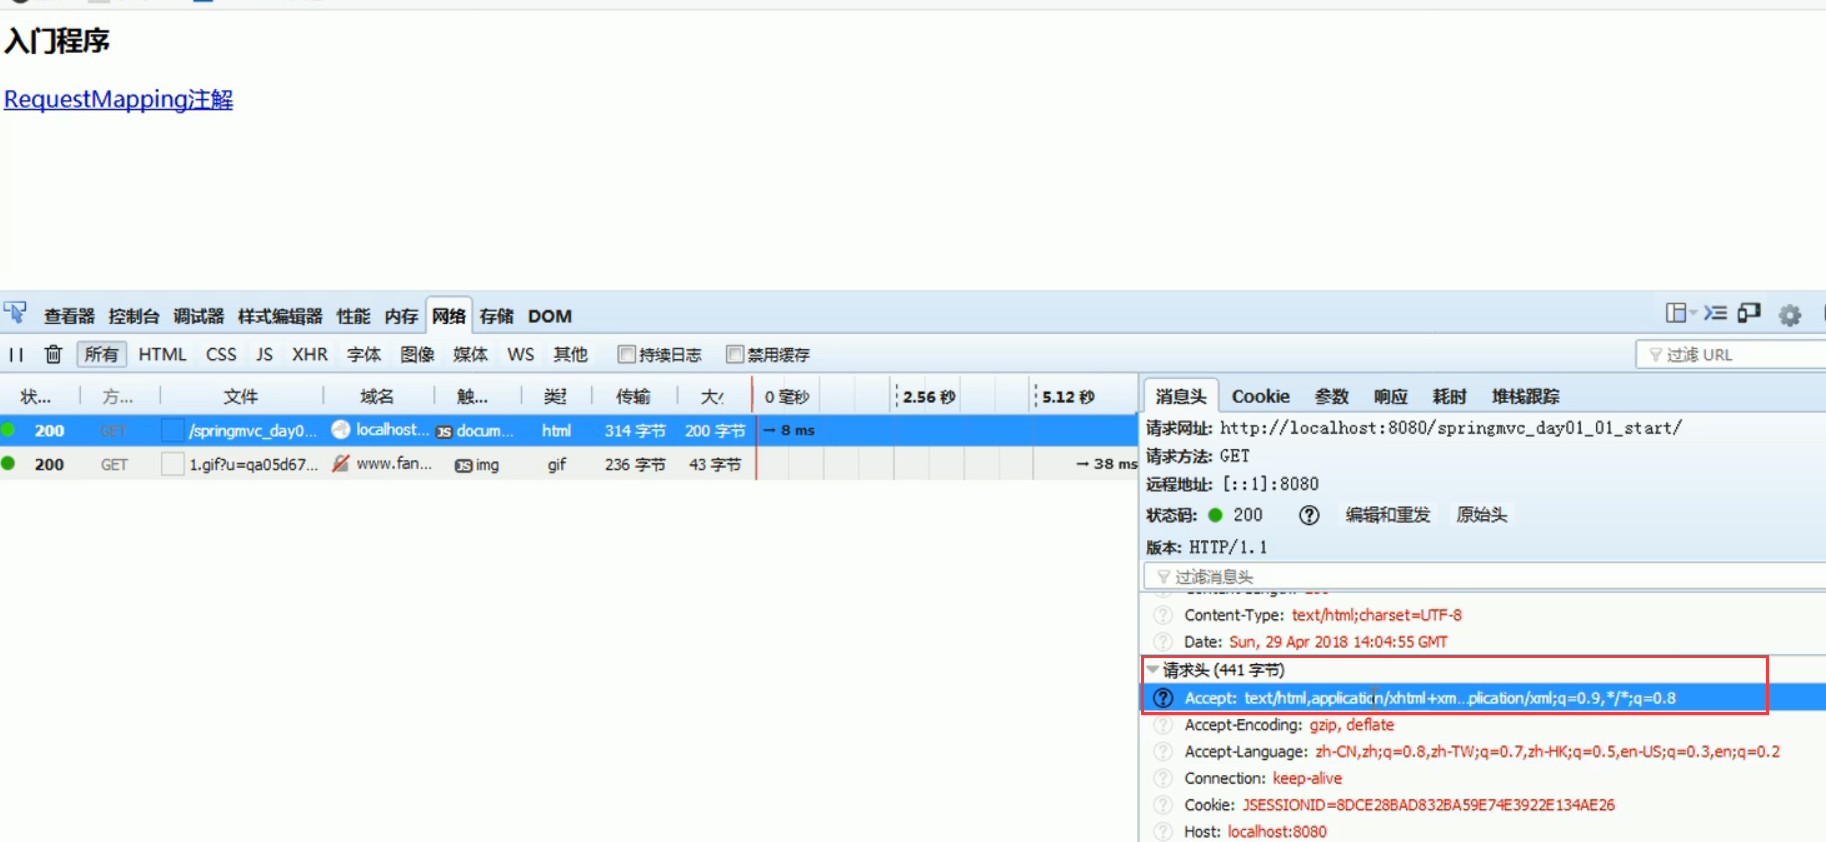
Task: Open the 调试器 debugger tab
Action: coord(198,316)
